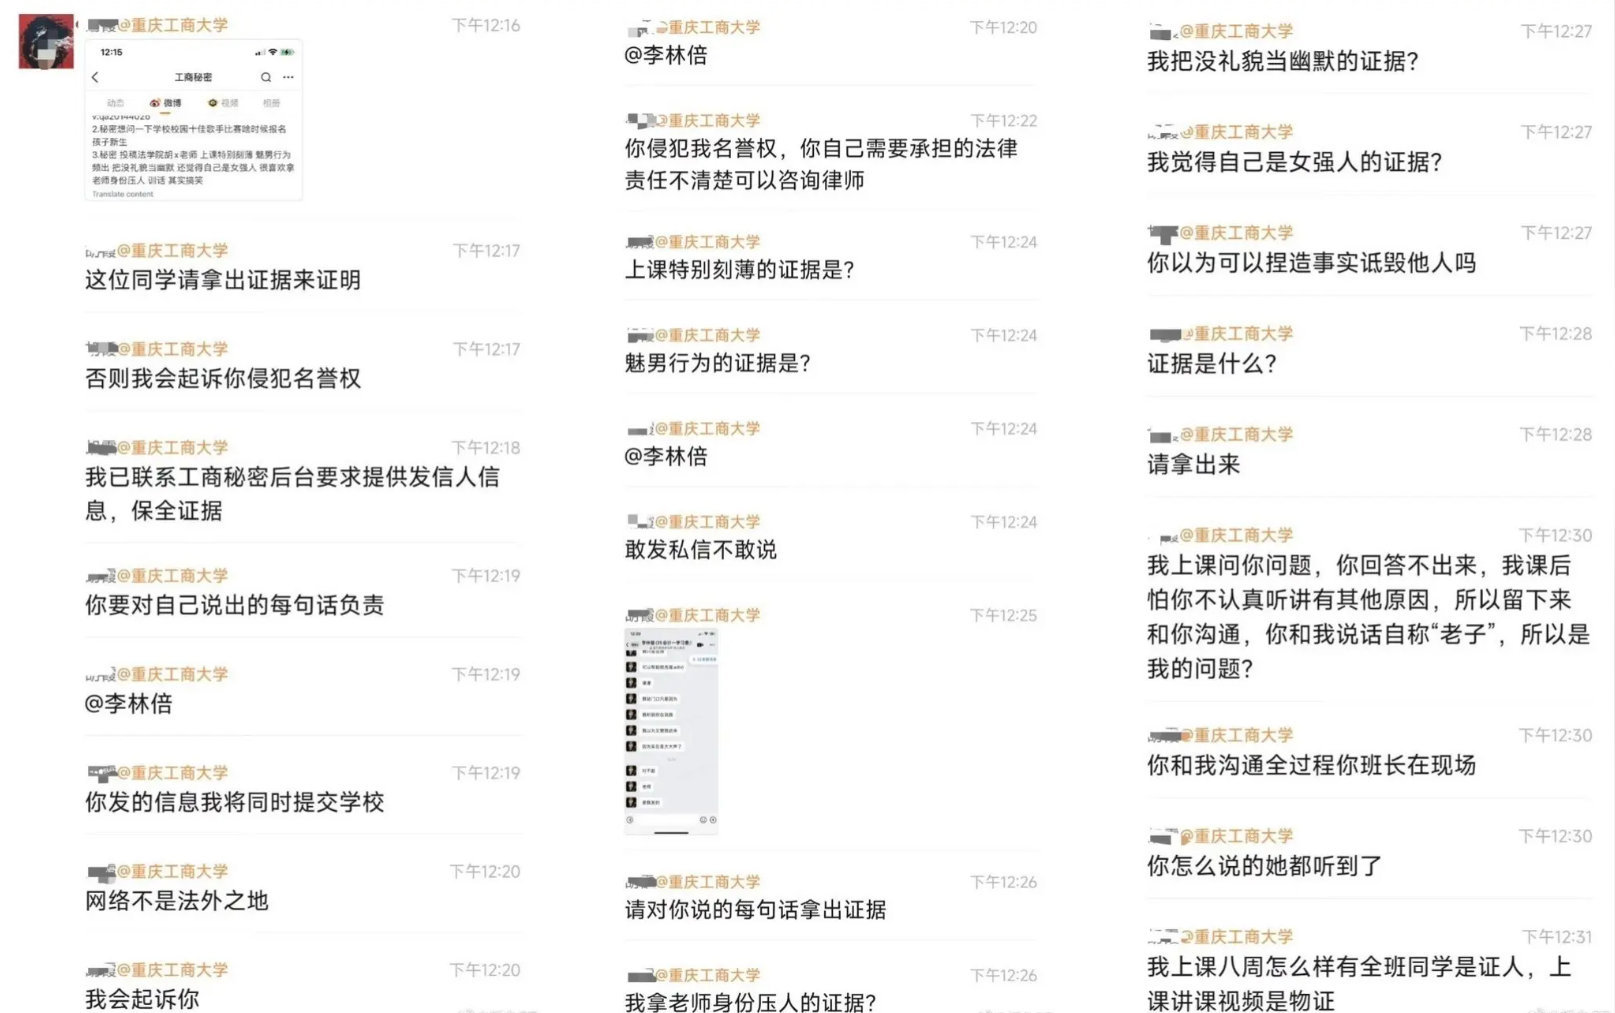Click the red eye icon beside 微博

(x=154, y=102)
